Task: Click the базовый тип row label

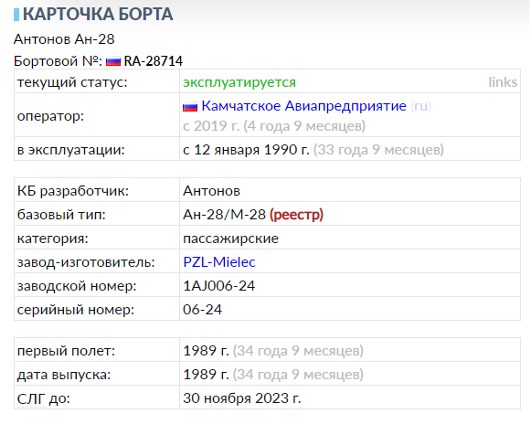Action: 61,215
